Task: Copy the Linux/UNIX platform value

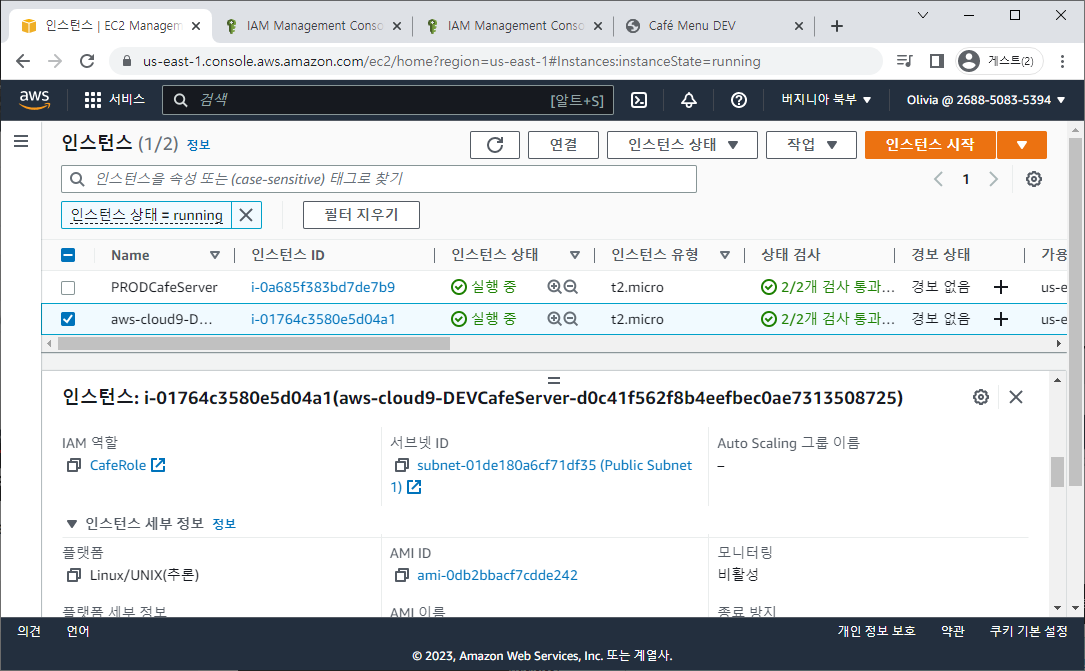Action: click(74, 576)
